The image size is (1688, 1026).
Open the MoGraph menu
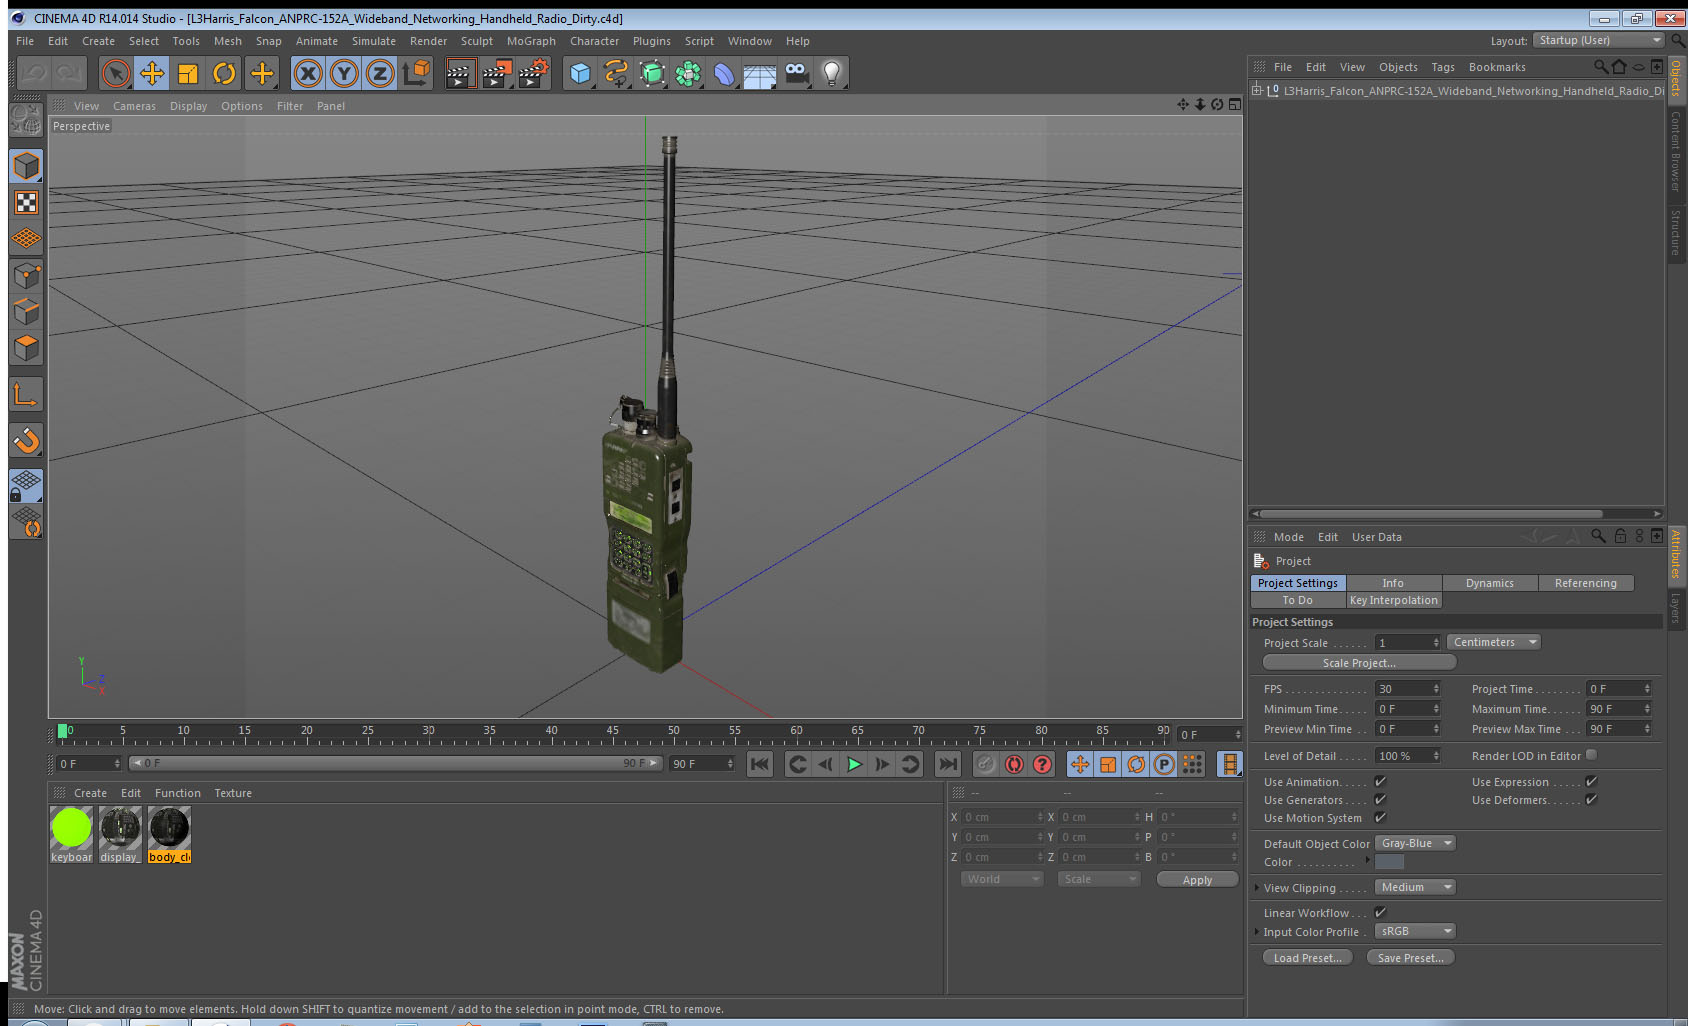click(x=531, y=41)
